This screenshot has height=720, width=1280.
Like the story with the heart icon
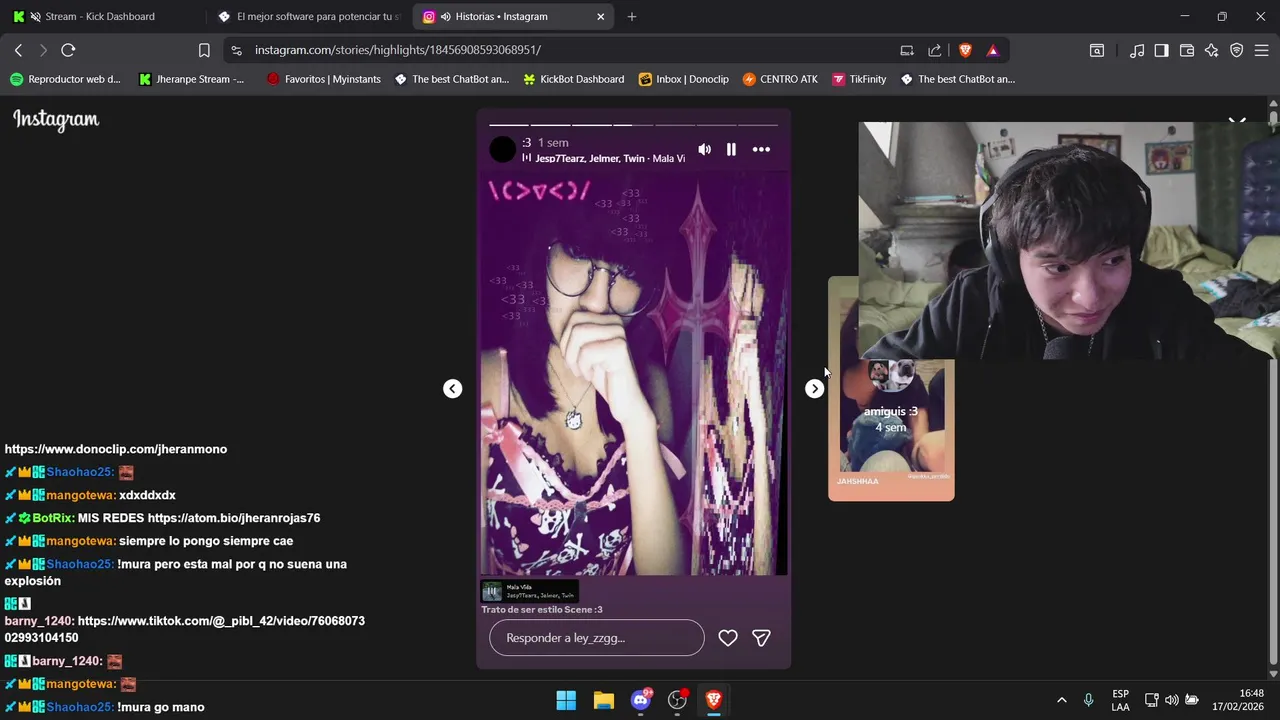(x=728, y=638)
